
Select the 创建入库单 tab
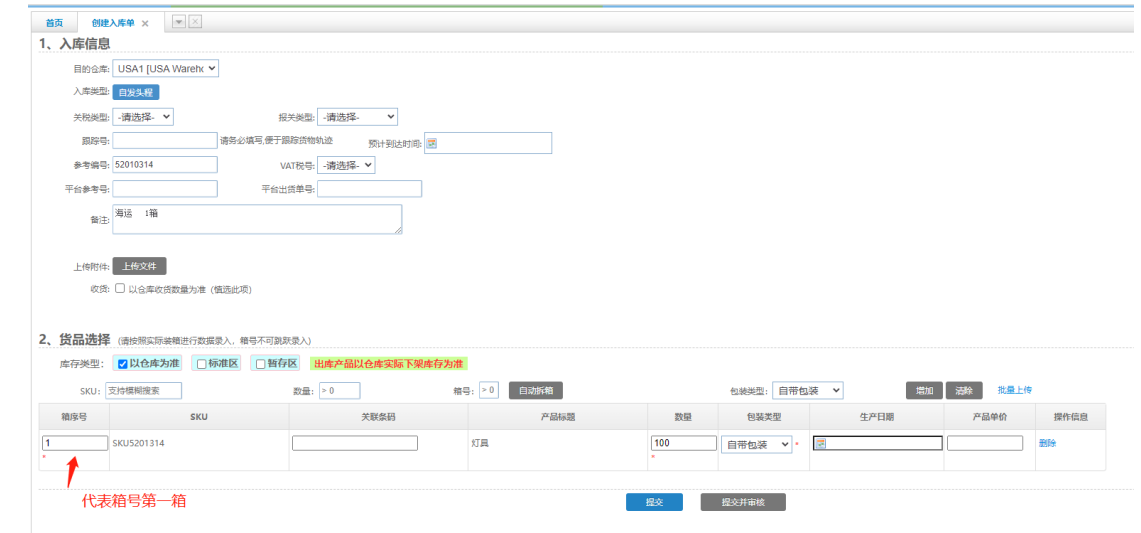tap(112, 23)
